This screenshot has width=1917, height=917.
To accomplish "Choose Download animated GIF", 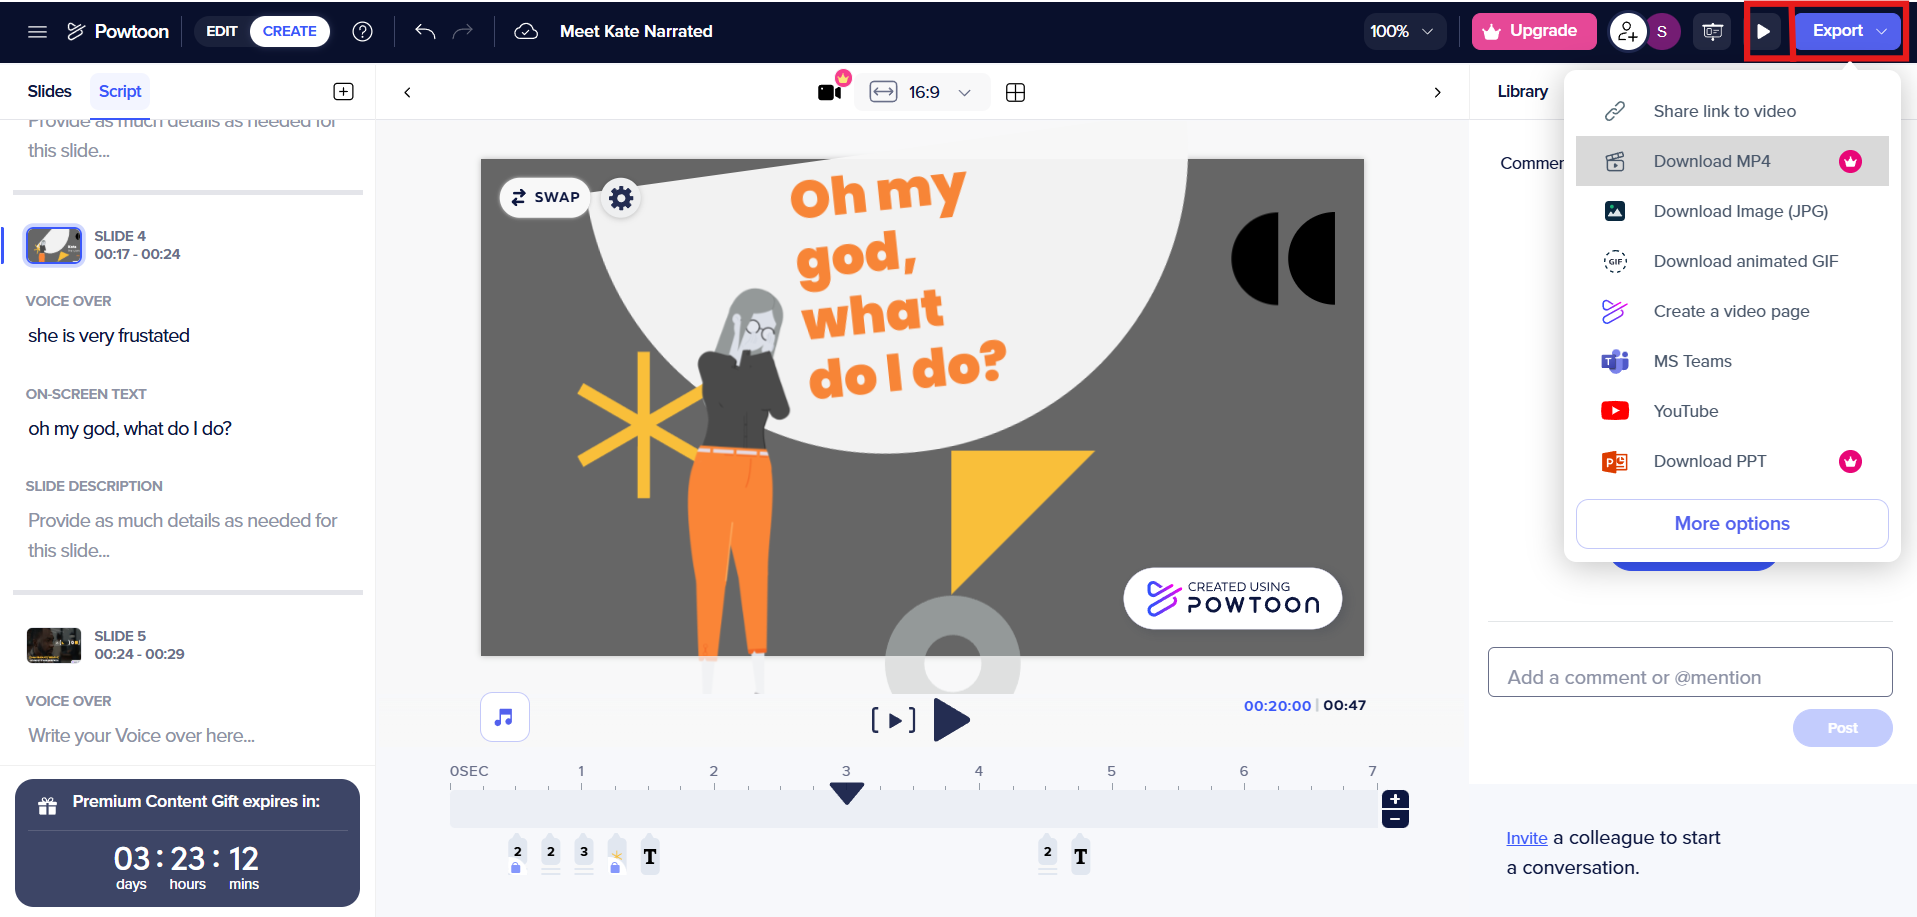I will coord(1732,261).
